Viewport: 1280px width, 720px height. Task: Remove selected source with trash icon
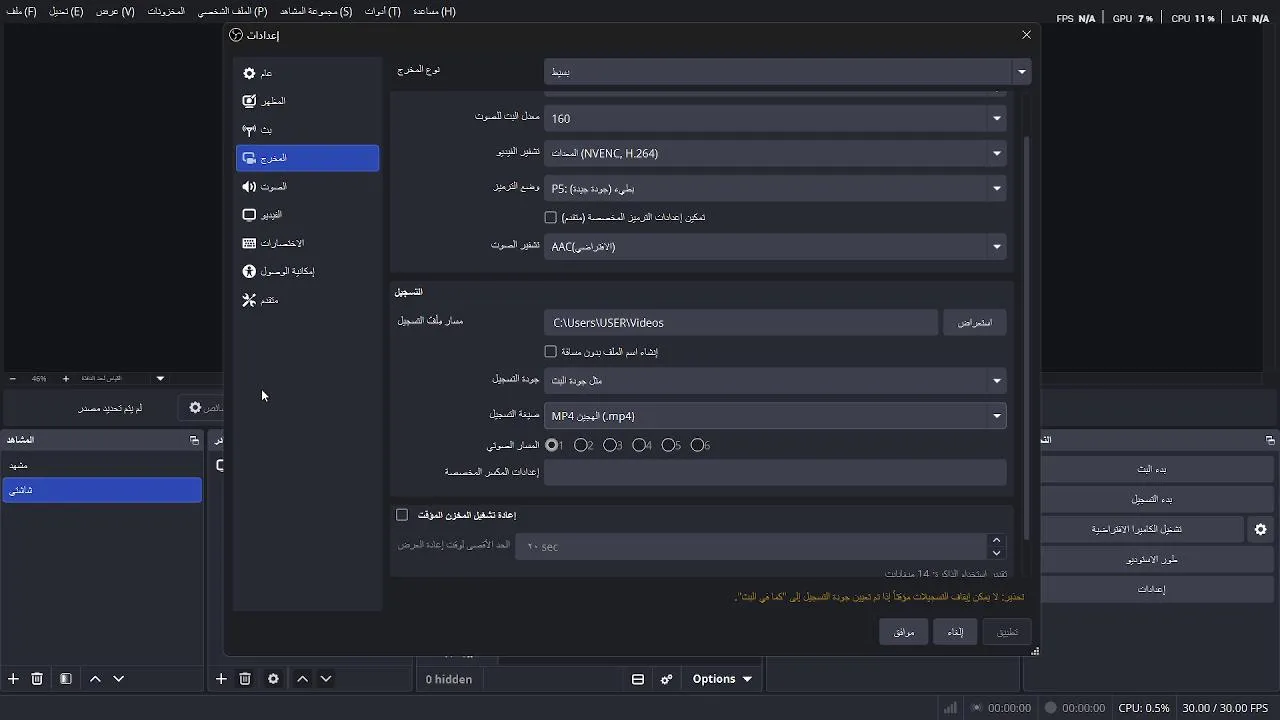coord(245,679)
